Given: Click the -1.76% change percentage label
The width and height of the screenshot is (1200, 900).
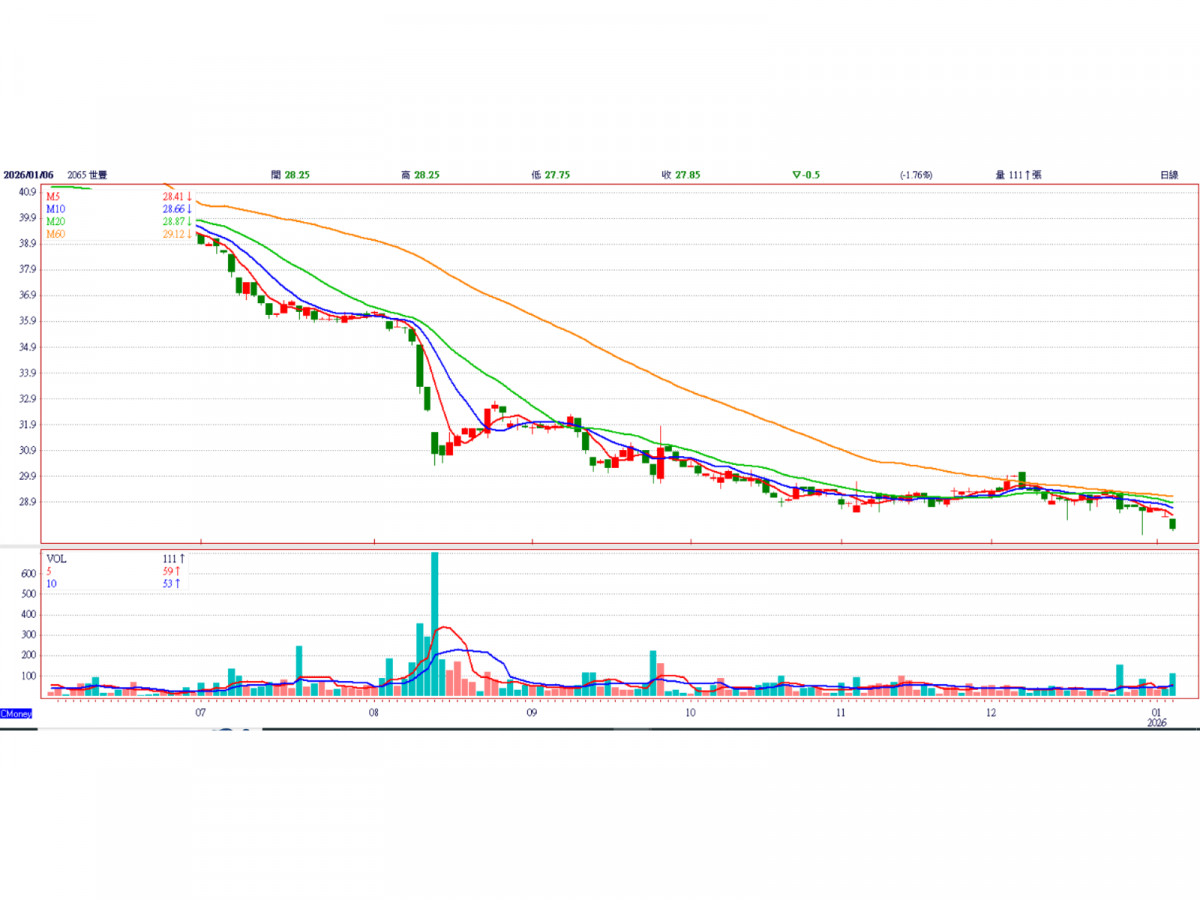Looking at the screenshot, I should (915, 174).
